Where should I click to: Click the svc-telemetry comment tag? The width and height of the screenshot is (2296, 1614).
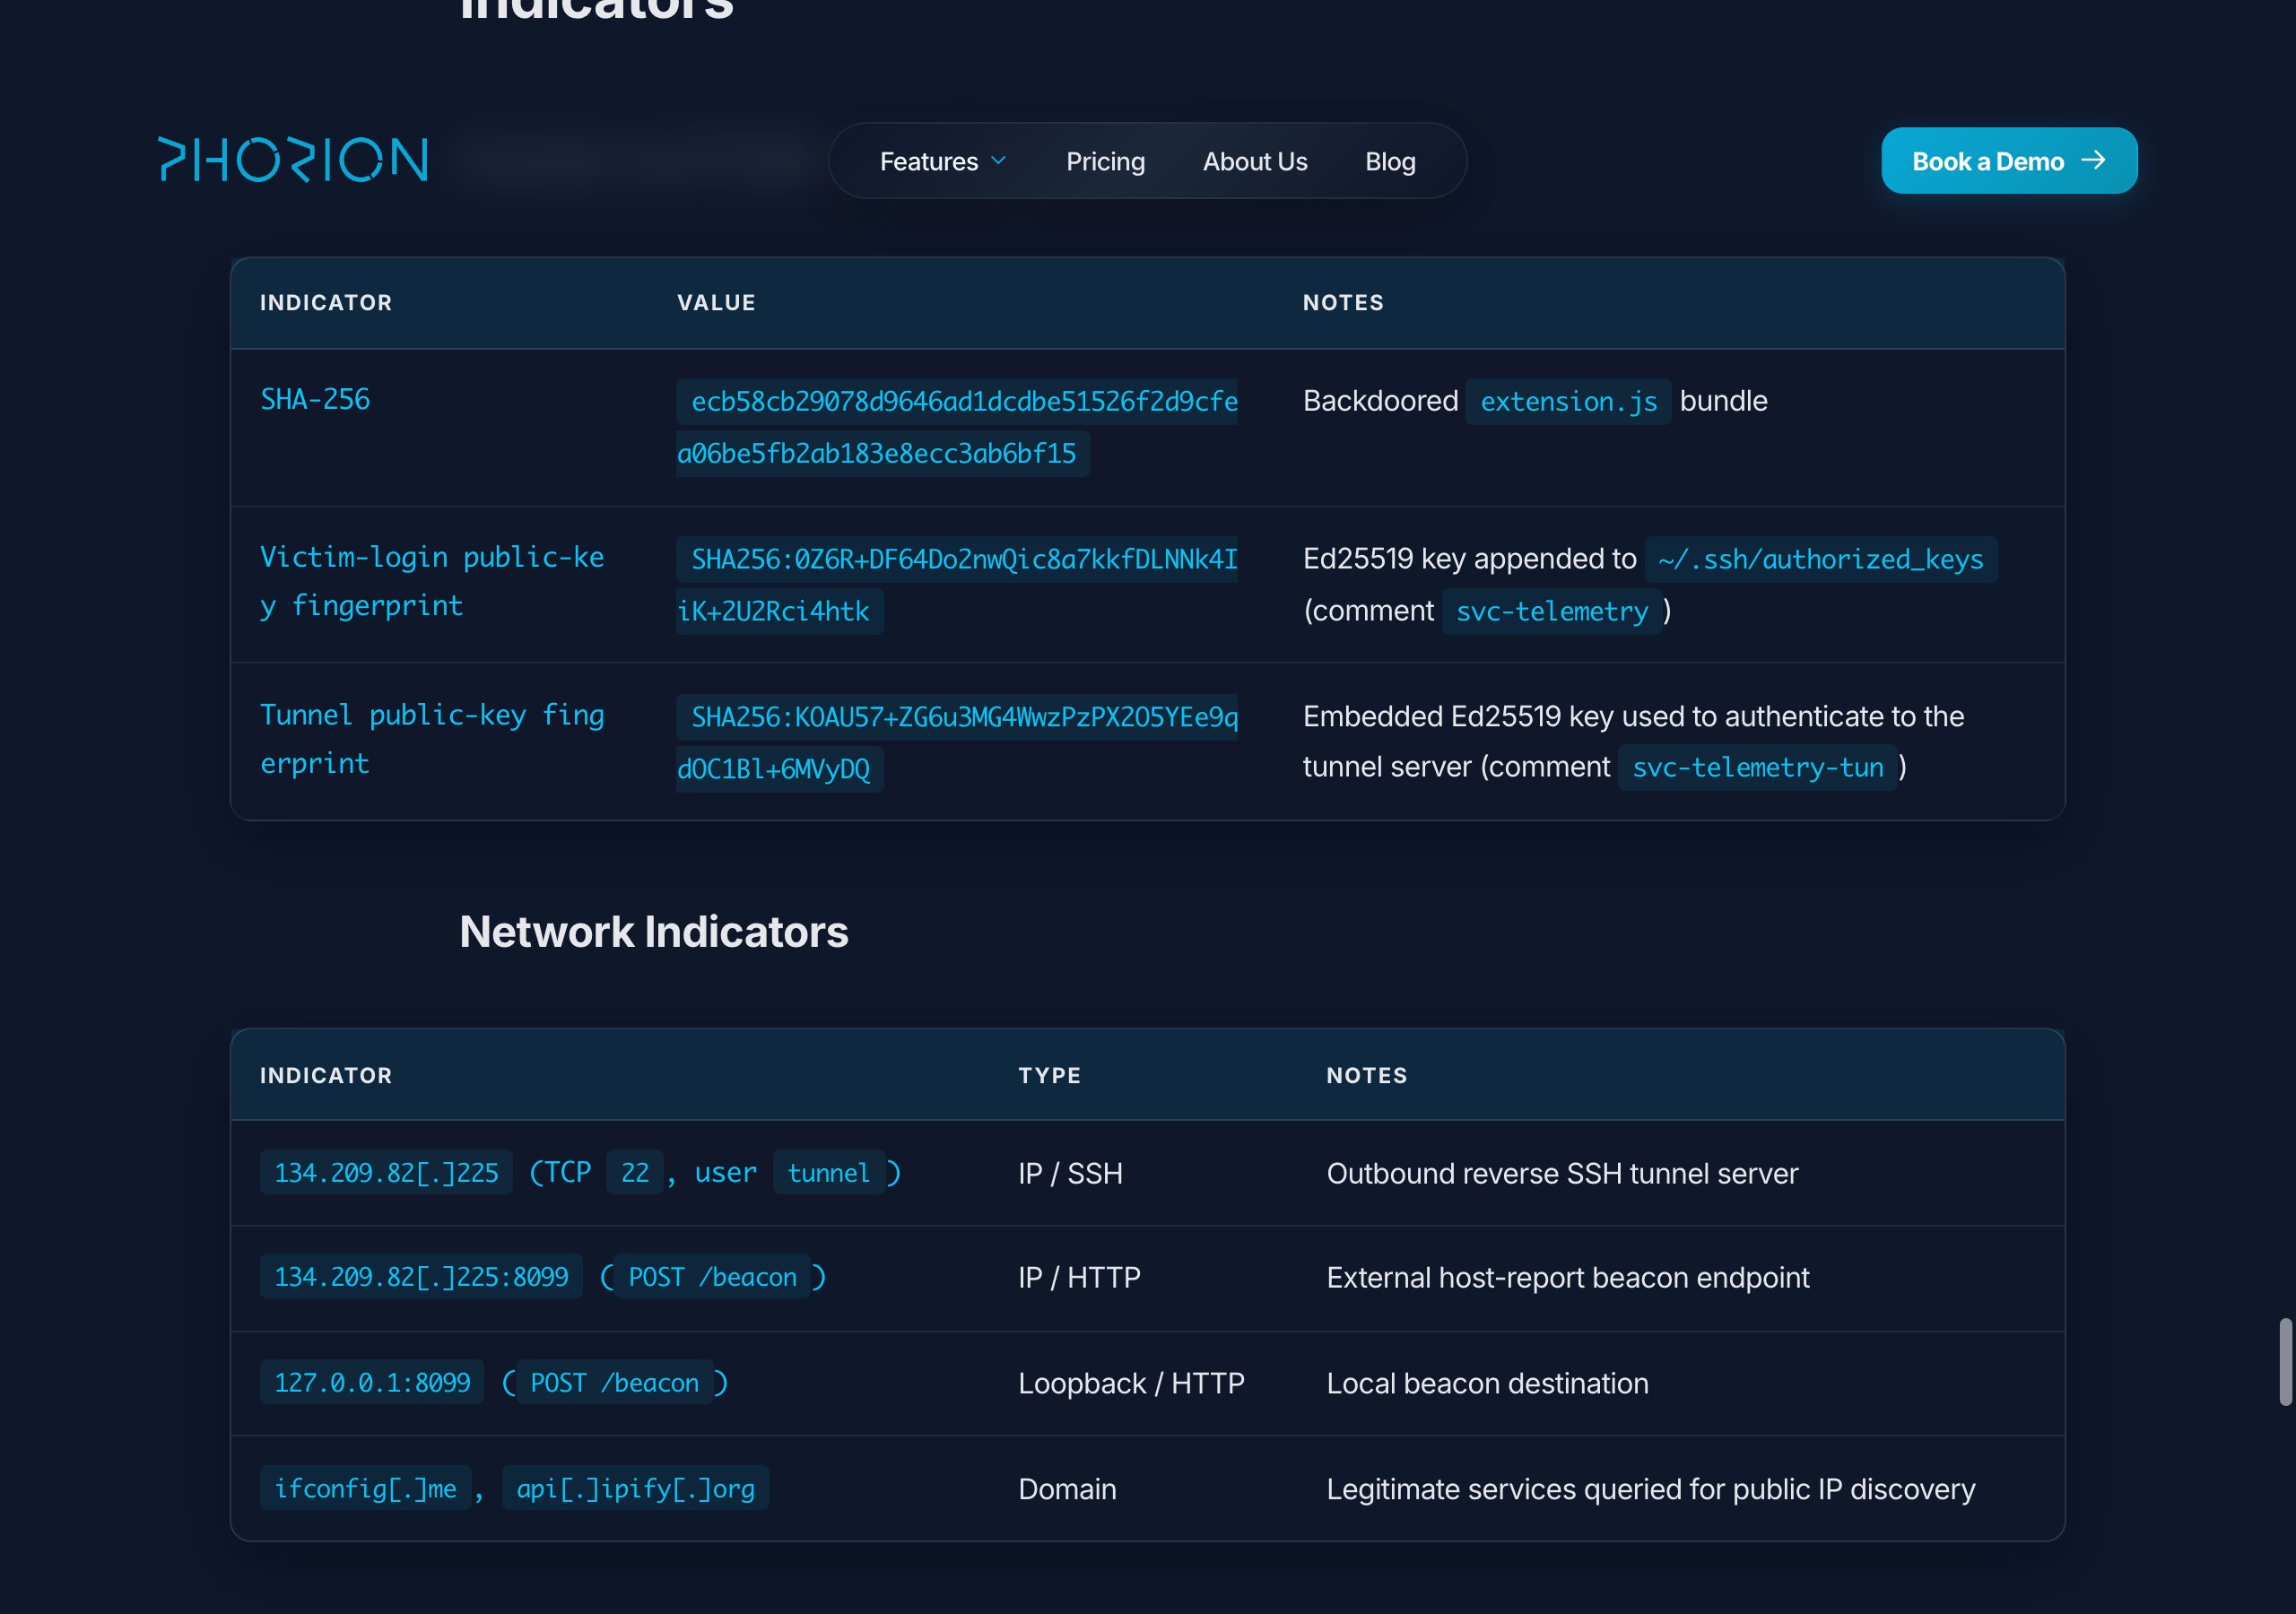1551,611
